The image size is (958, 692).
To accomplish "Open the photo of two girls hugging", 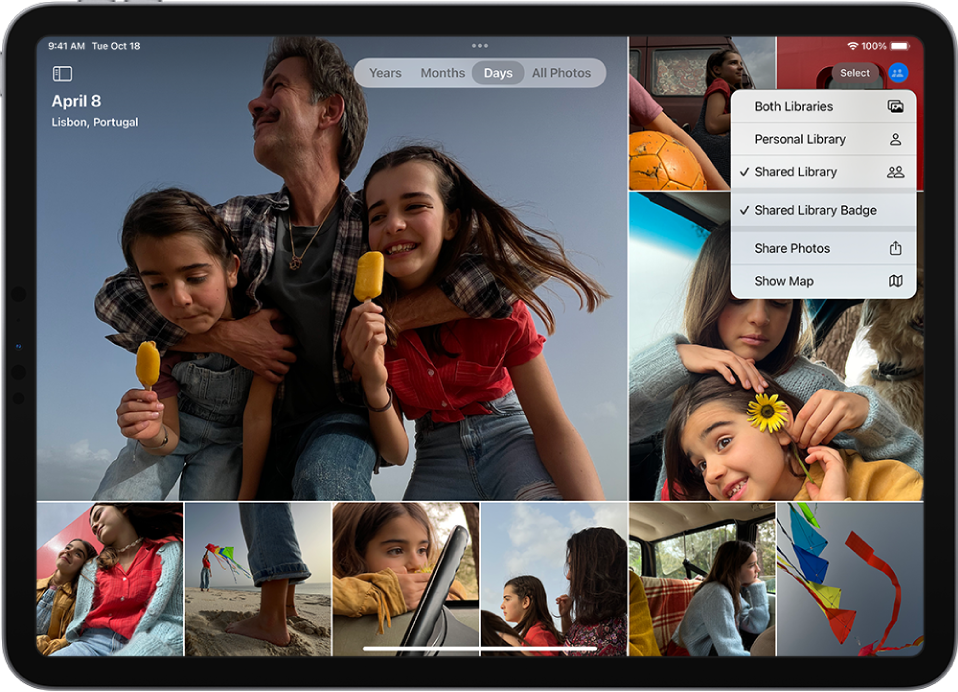I will (110, 579).
